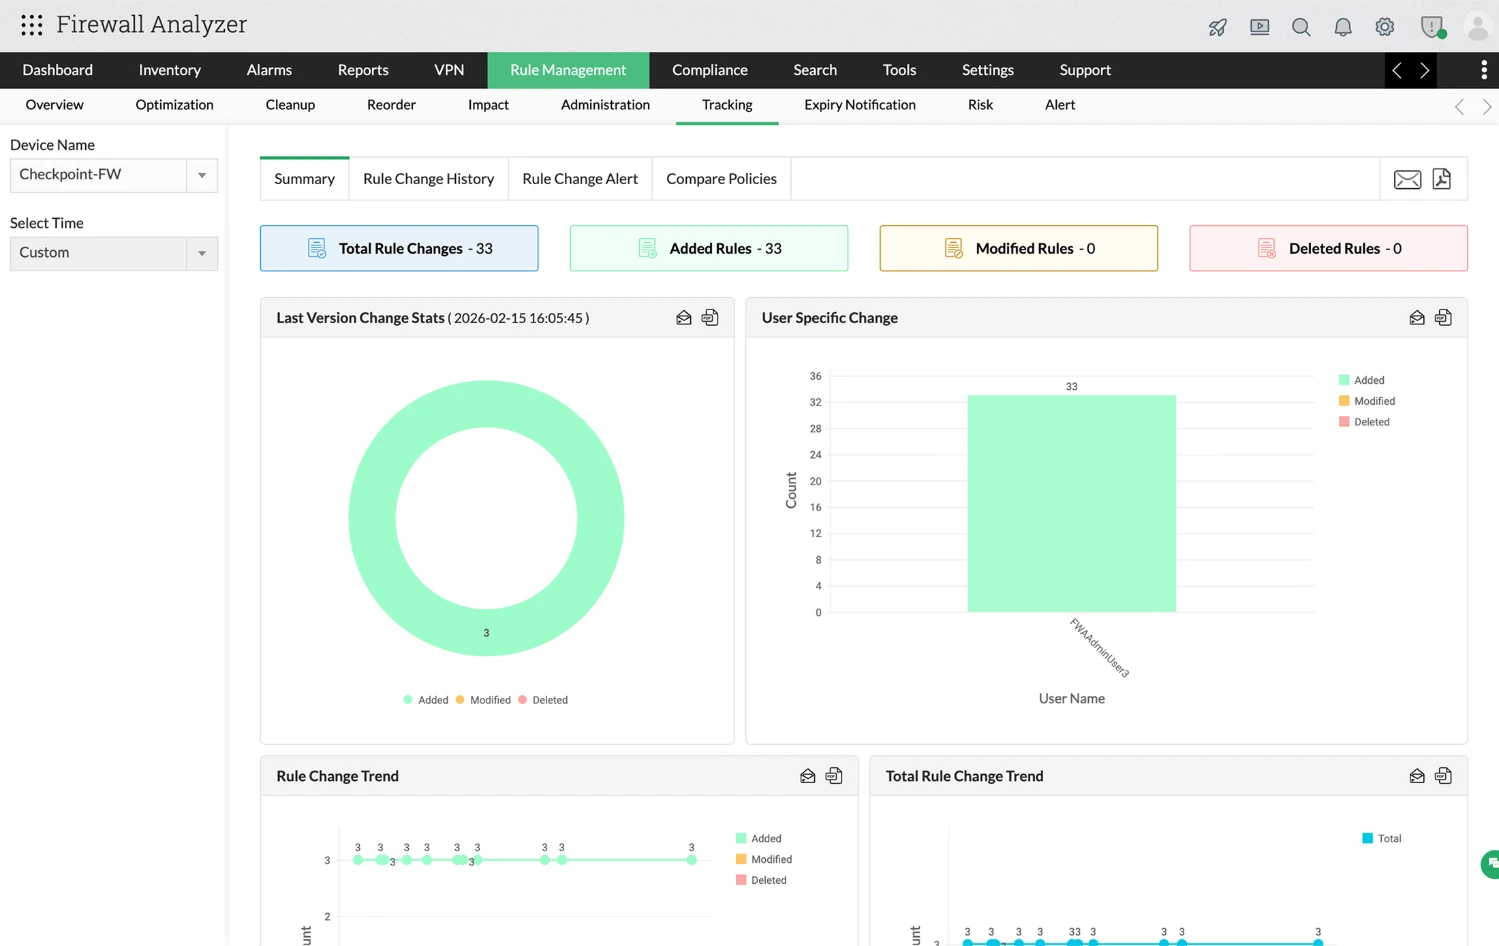Click copy icon on Rule Change Trend

click(834, 776)
